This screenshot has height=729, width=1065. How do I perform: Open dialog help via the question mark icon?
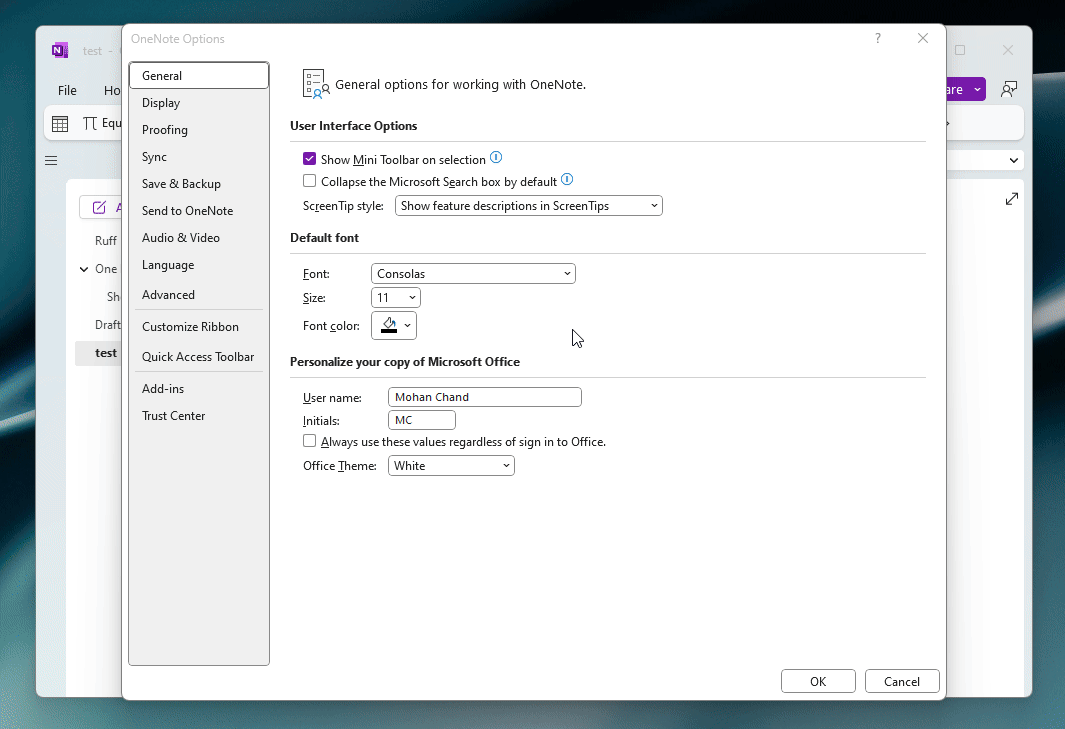[877, 38]
